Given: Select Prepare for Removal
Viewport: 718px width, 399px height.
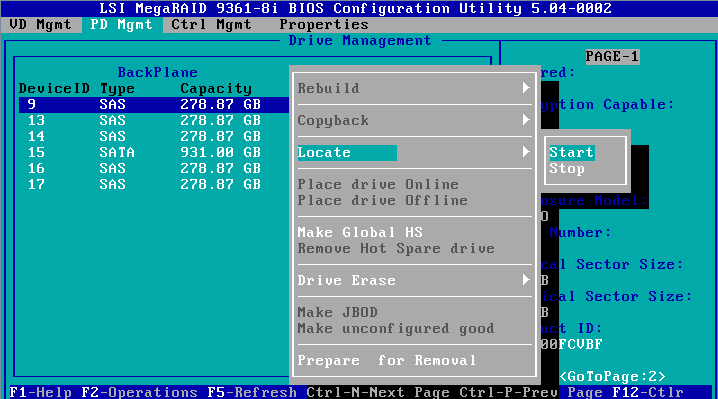Looking at the screenshot, I should pos(387,361).
